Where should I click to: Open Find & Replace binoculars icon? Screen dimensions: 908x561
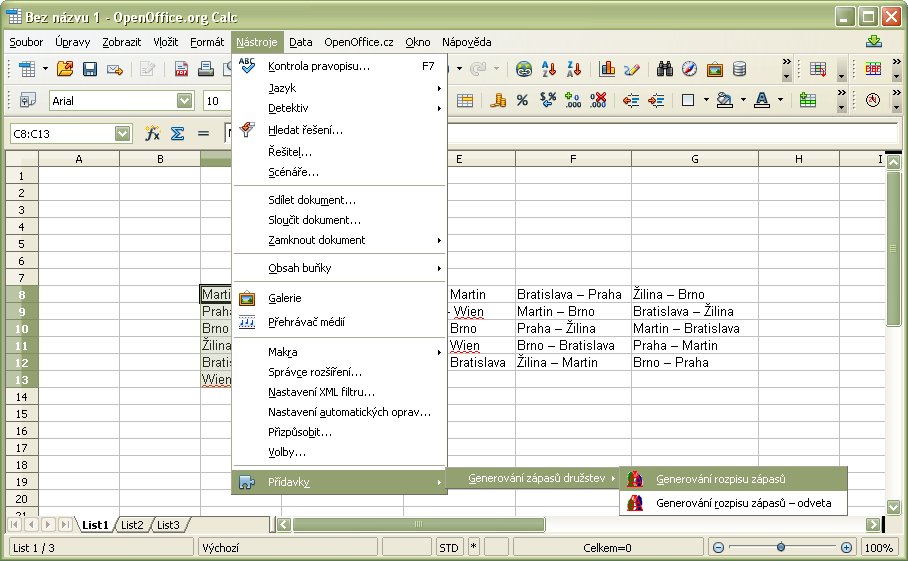pos(665,69)
